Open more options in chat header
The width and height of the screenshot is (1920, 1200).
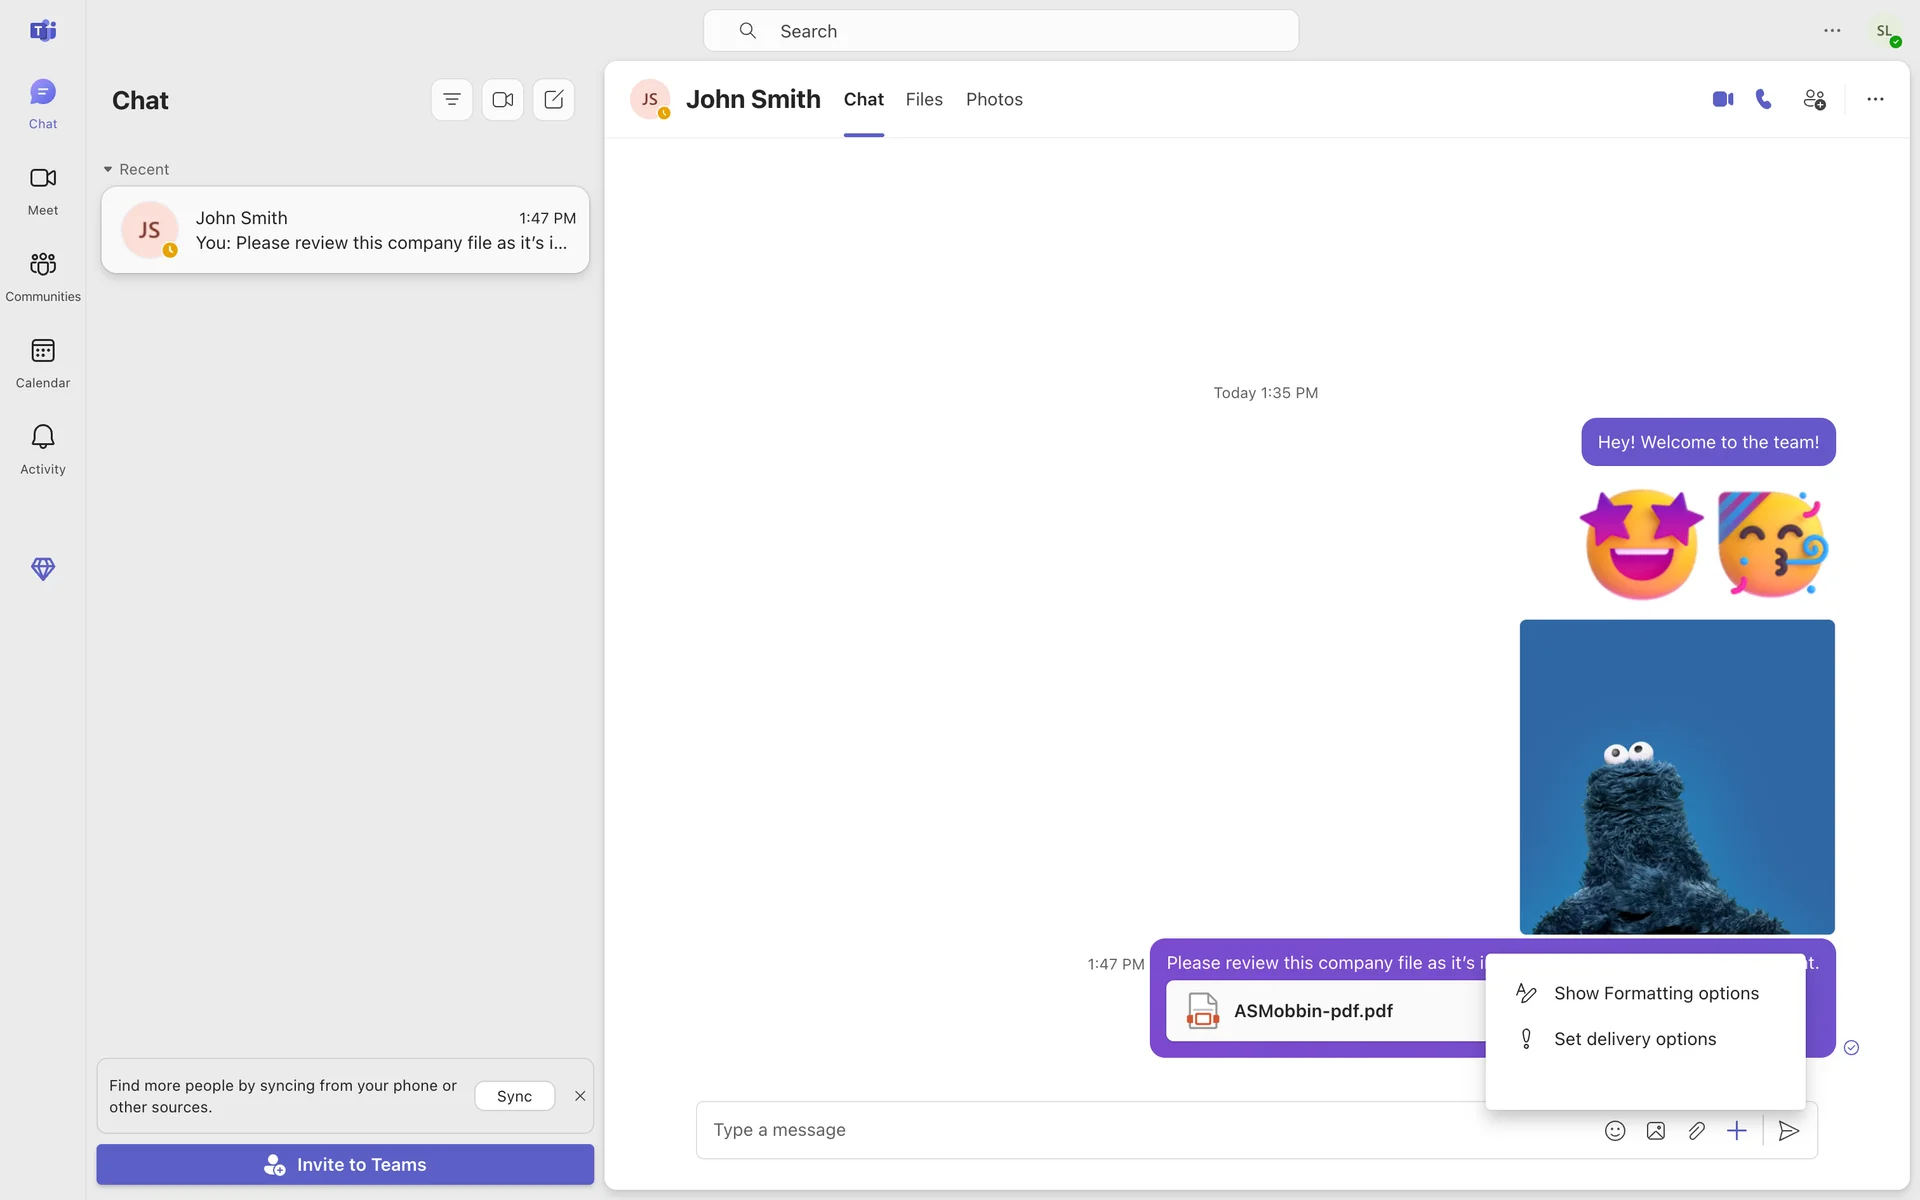pos(1875,99)
